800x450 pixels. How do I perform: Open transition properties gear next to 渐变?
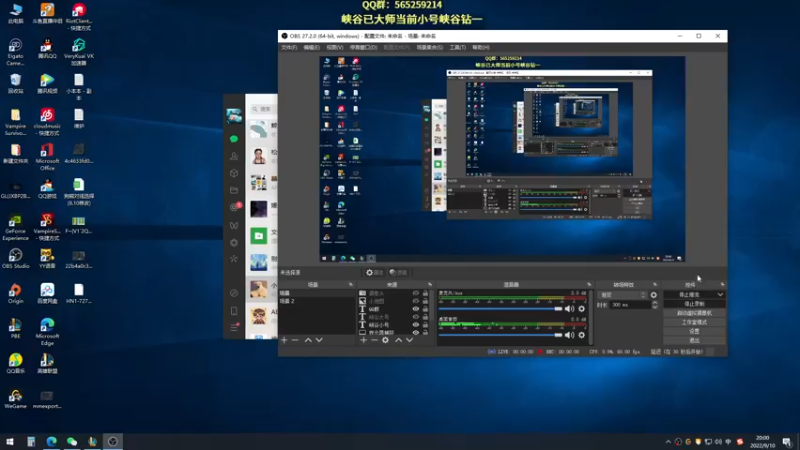click(654, 295)
